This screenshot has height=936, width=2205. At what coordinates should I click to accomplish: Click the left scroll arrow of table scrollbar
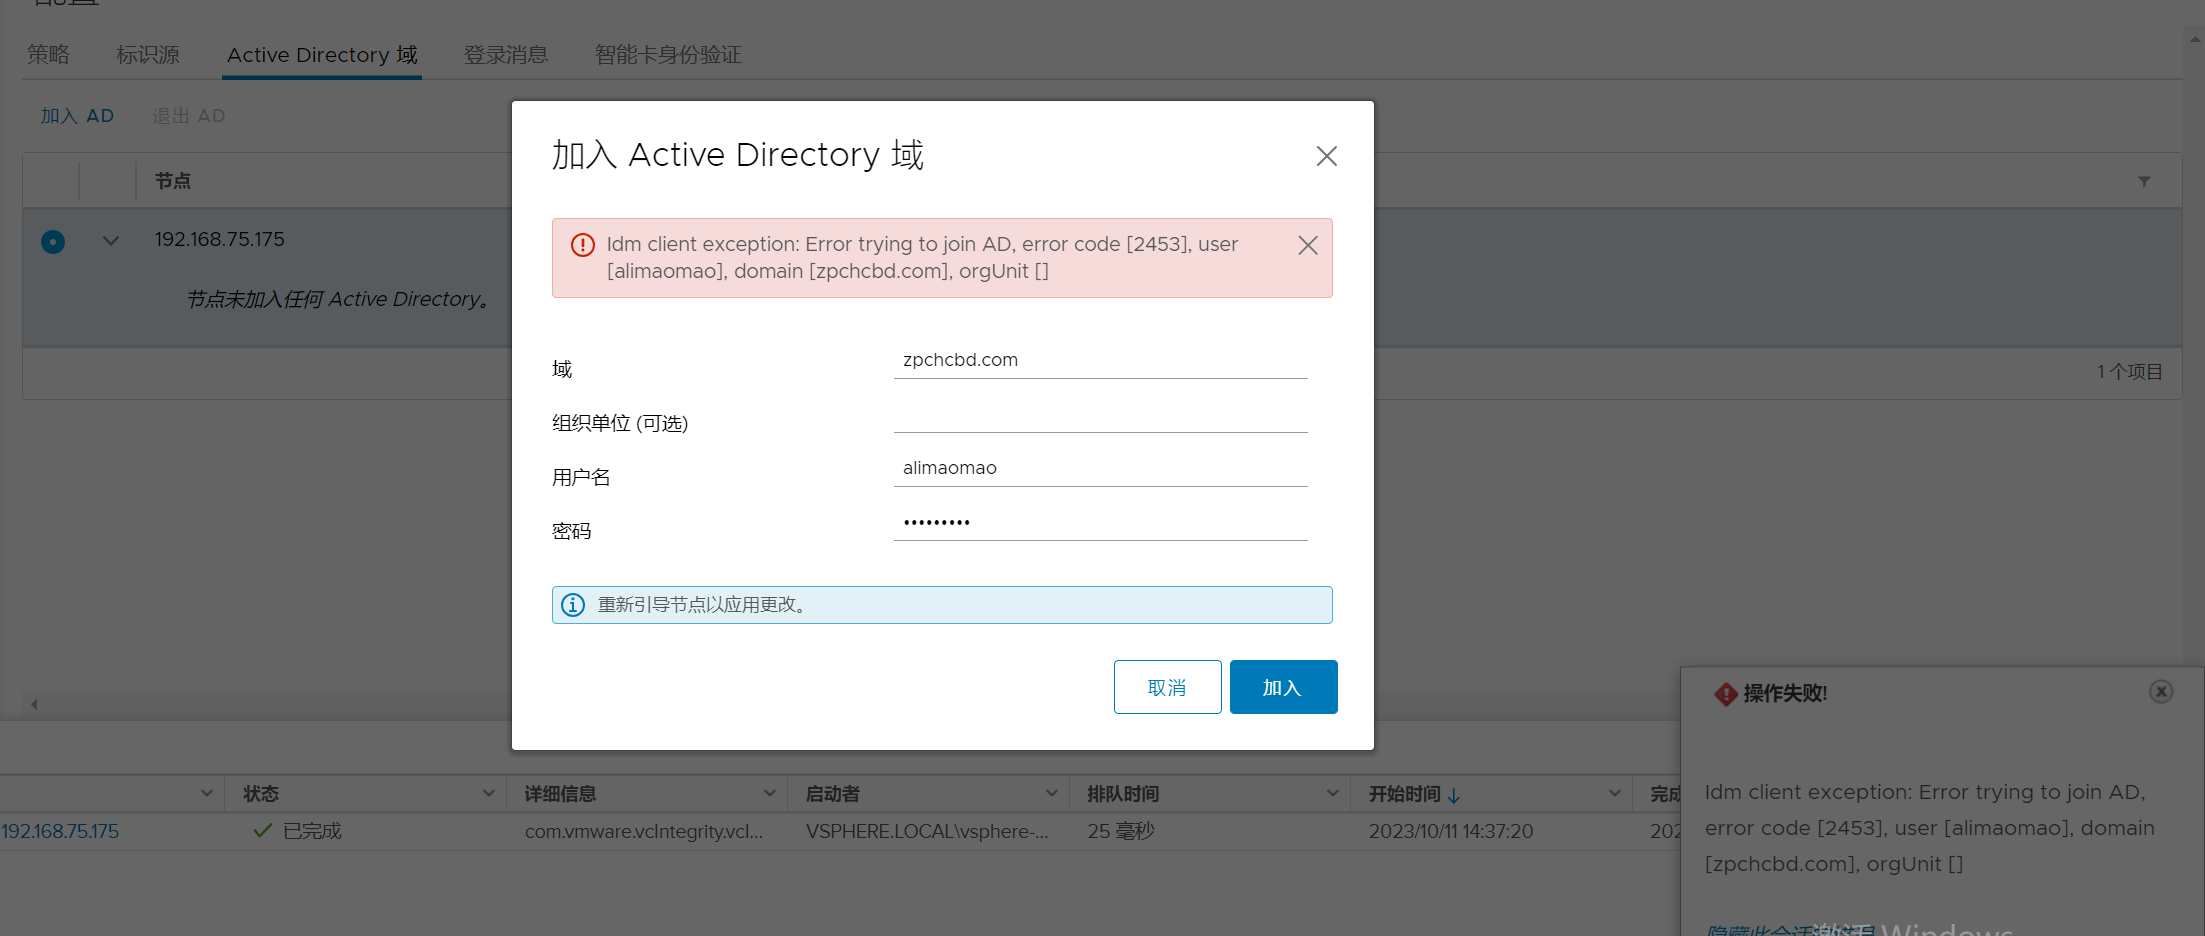[x=34, y=704]
